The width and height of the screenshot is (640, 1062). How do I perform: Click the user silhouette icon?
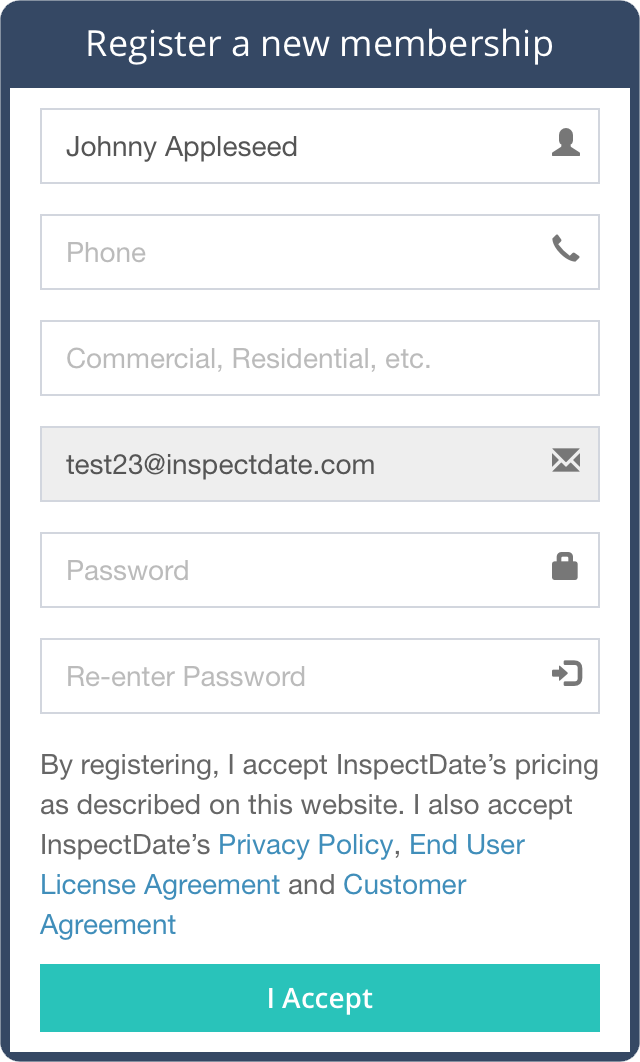(x=566, y=144)
